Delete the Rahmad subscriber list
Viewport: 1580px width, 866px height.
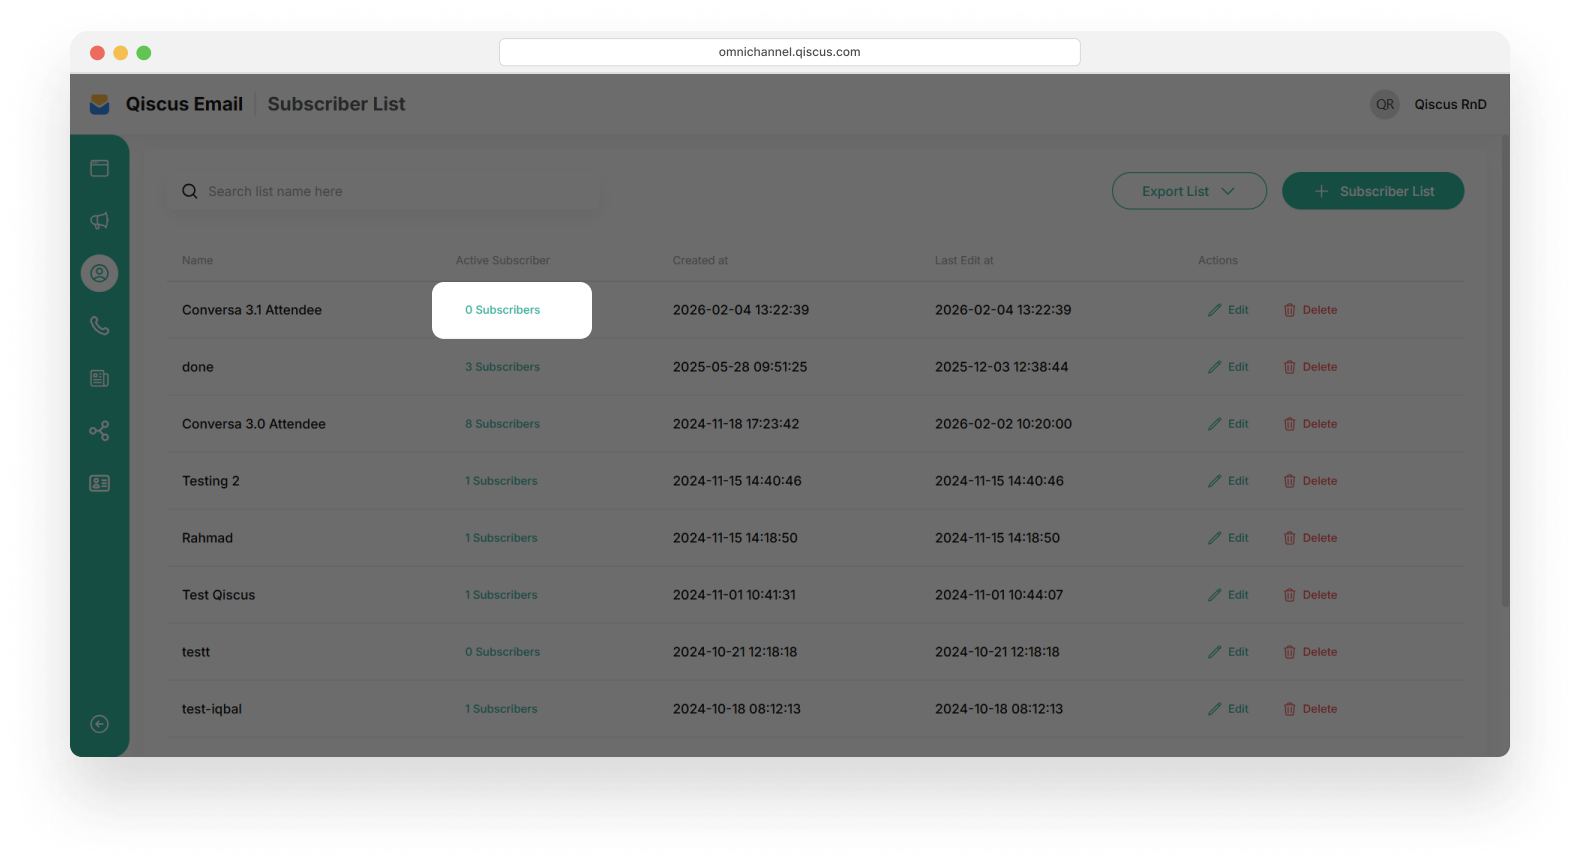coord(1310,538)
